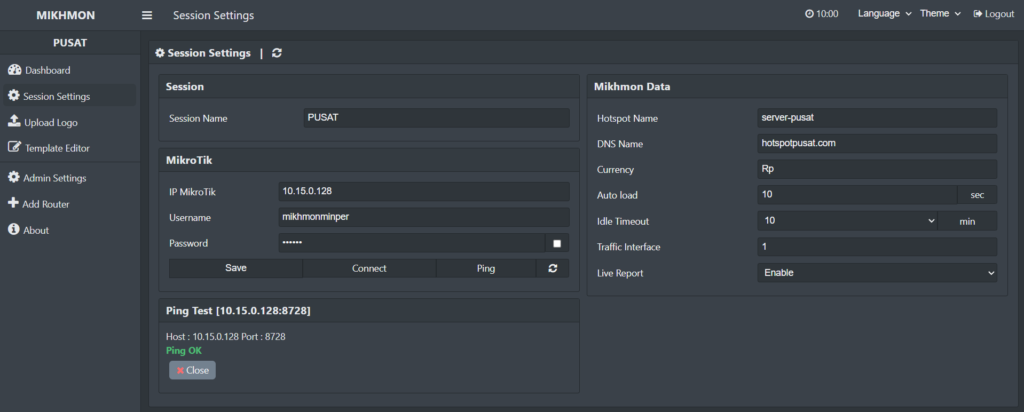Click the clock icon showing 10:00
The width and height of the screenshot is (1024, 412).
(809, 14)
